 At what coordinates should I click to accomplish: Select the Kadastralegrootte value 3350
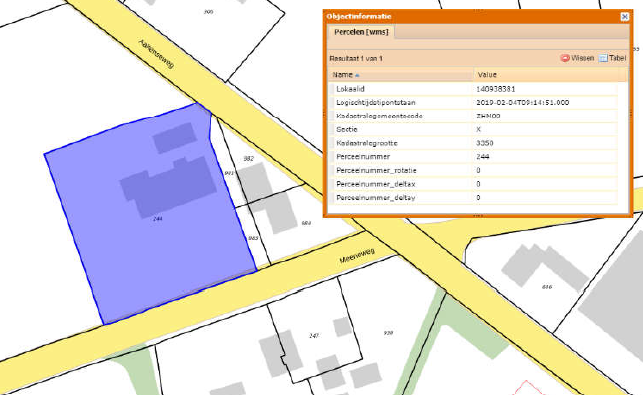tap(485, 143)
